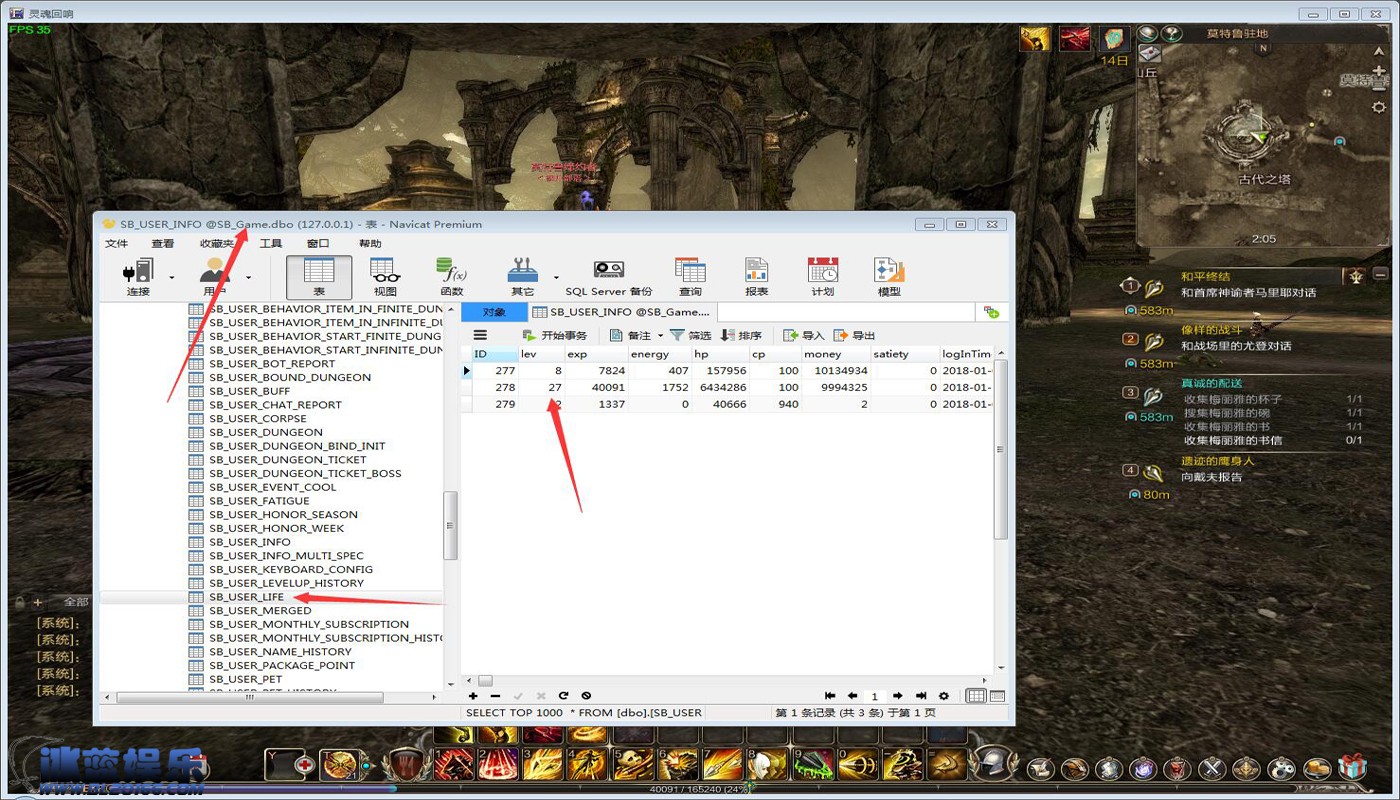Click quest 和平终结 in the game tracker
1400x800 pixels.
(1205, 277)
